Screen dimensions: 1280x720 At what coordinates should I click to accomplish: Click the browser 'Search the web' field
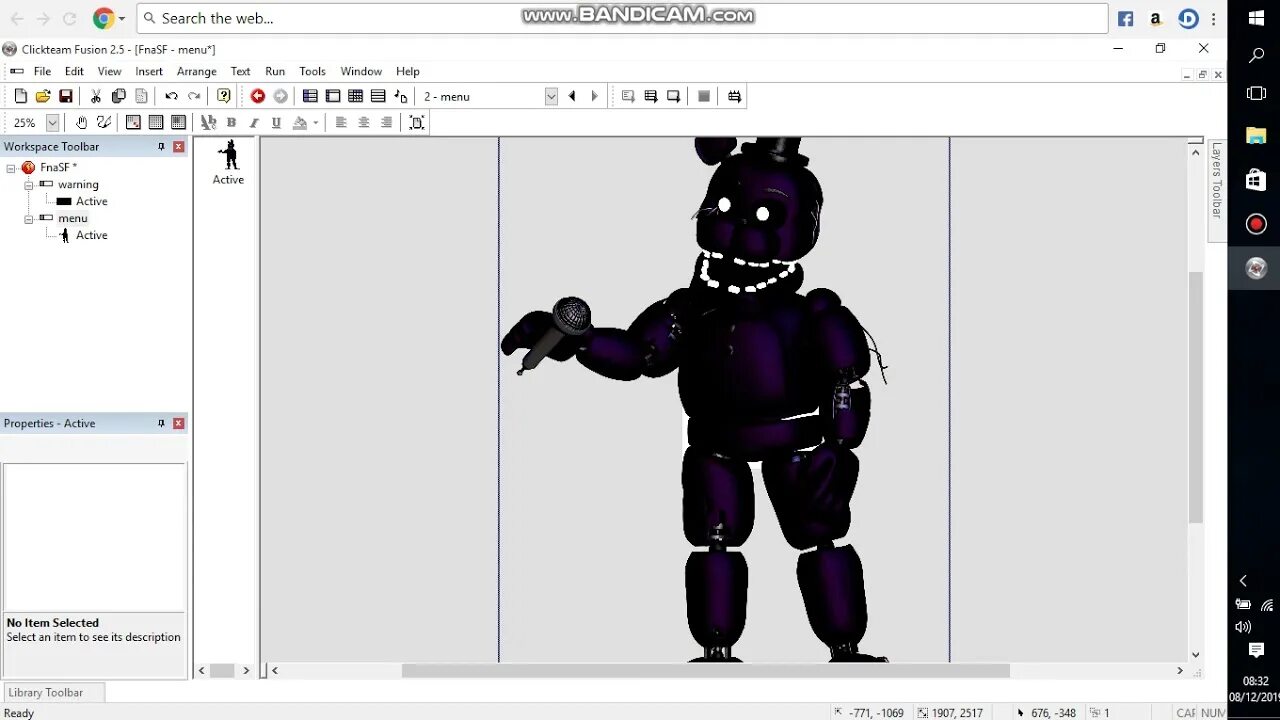[x=621, y=18]
